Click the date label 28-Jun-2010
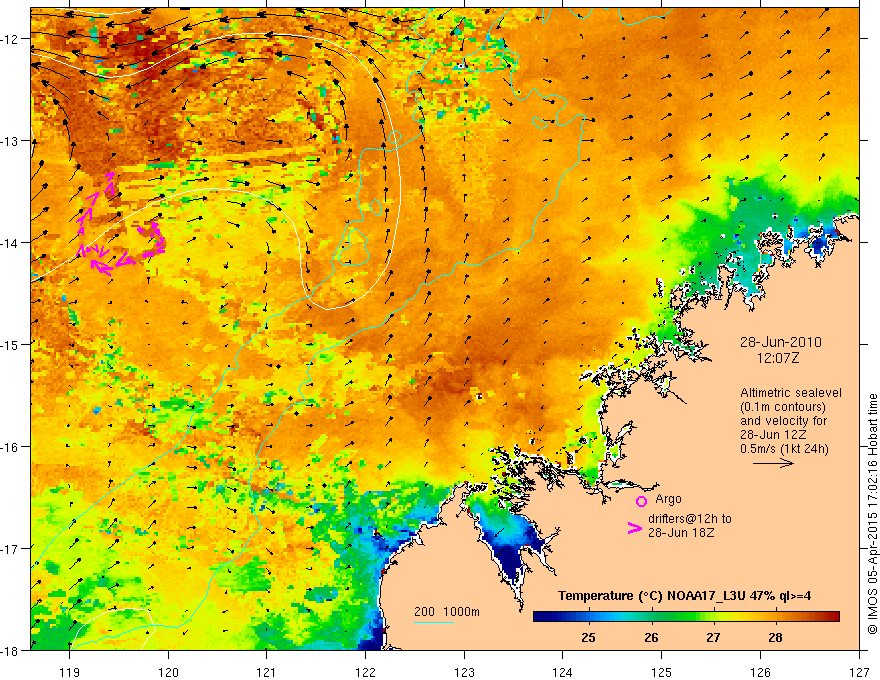This screenshot has width=880, height=680. [781, 342]
